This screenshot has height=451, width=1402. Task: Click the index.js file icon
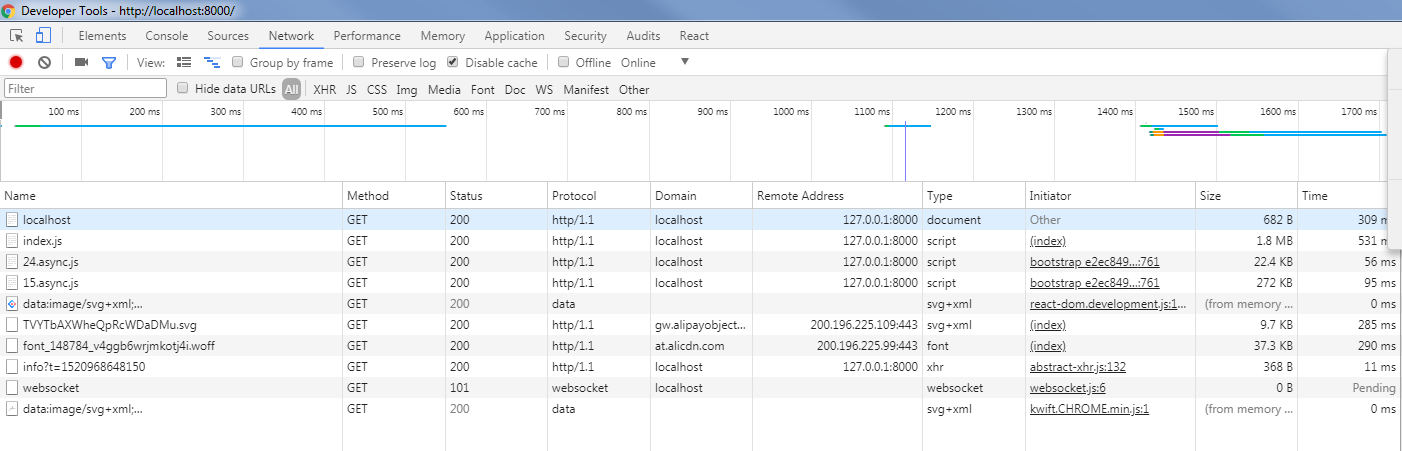(x=12, y=240)
